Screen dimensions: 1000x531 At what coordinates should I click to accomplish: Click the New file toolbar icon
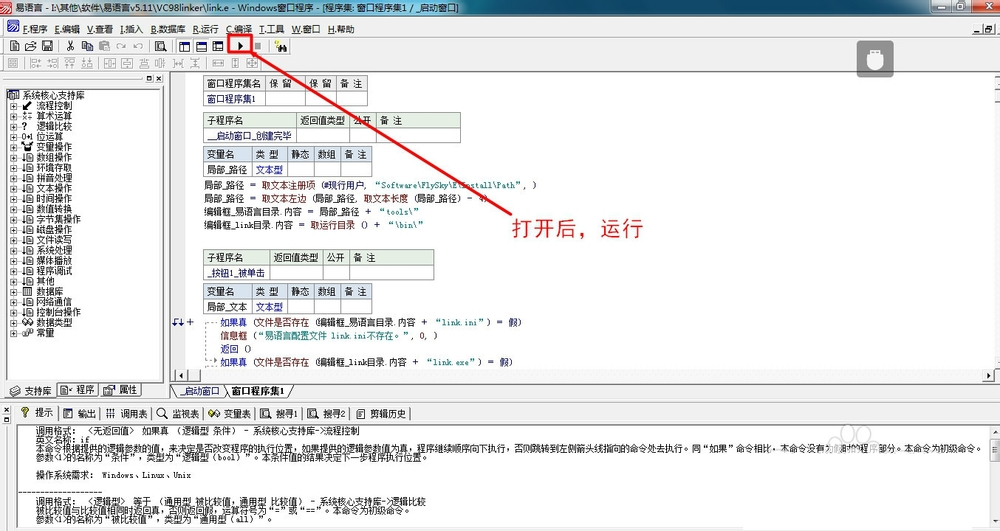pos(14,46)
